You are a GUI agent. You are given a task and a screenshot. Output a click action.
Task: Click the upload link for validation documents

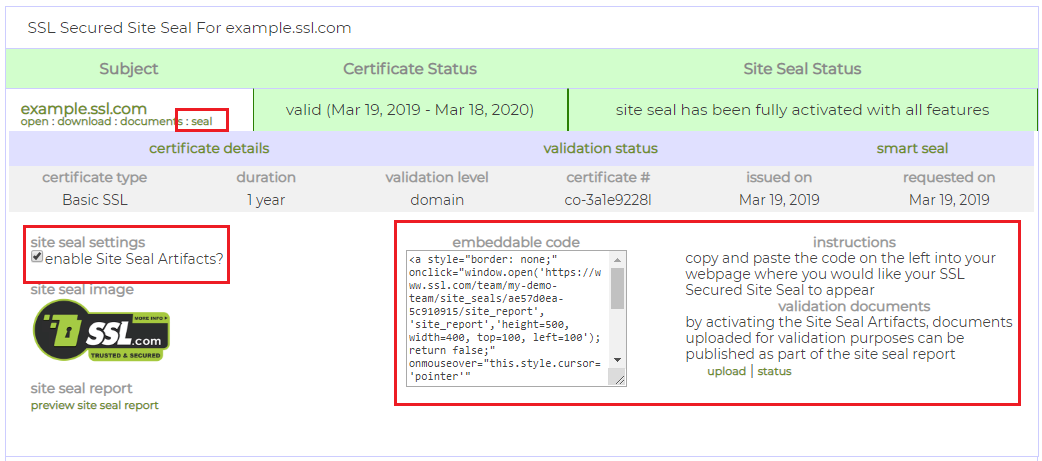point(726,371)
